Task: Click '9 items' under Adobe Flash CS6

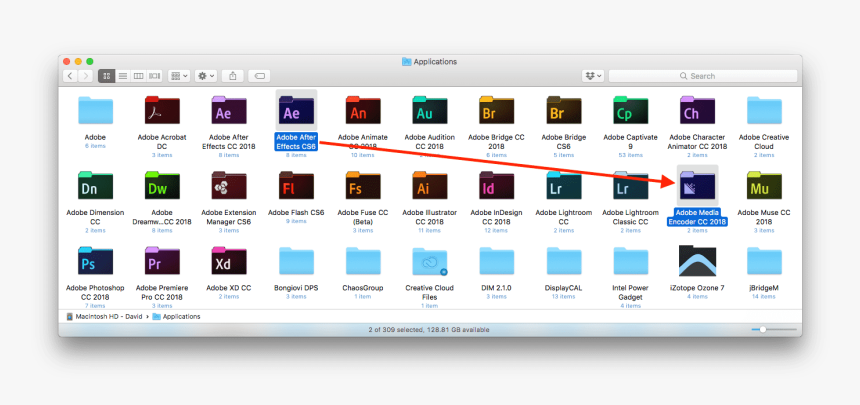Action: [296, 221]
